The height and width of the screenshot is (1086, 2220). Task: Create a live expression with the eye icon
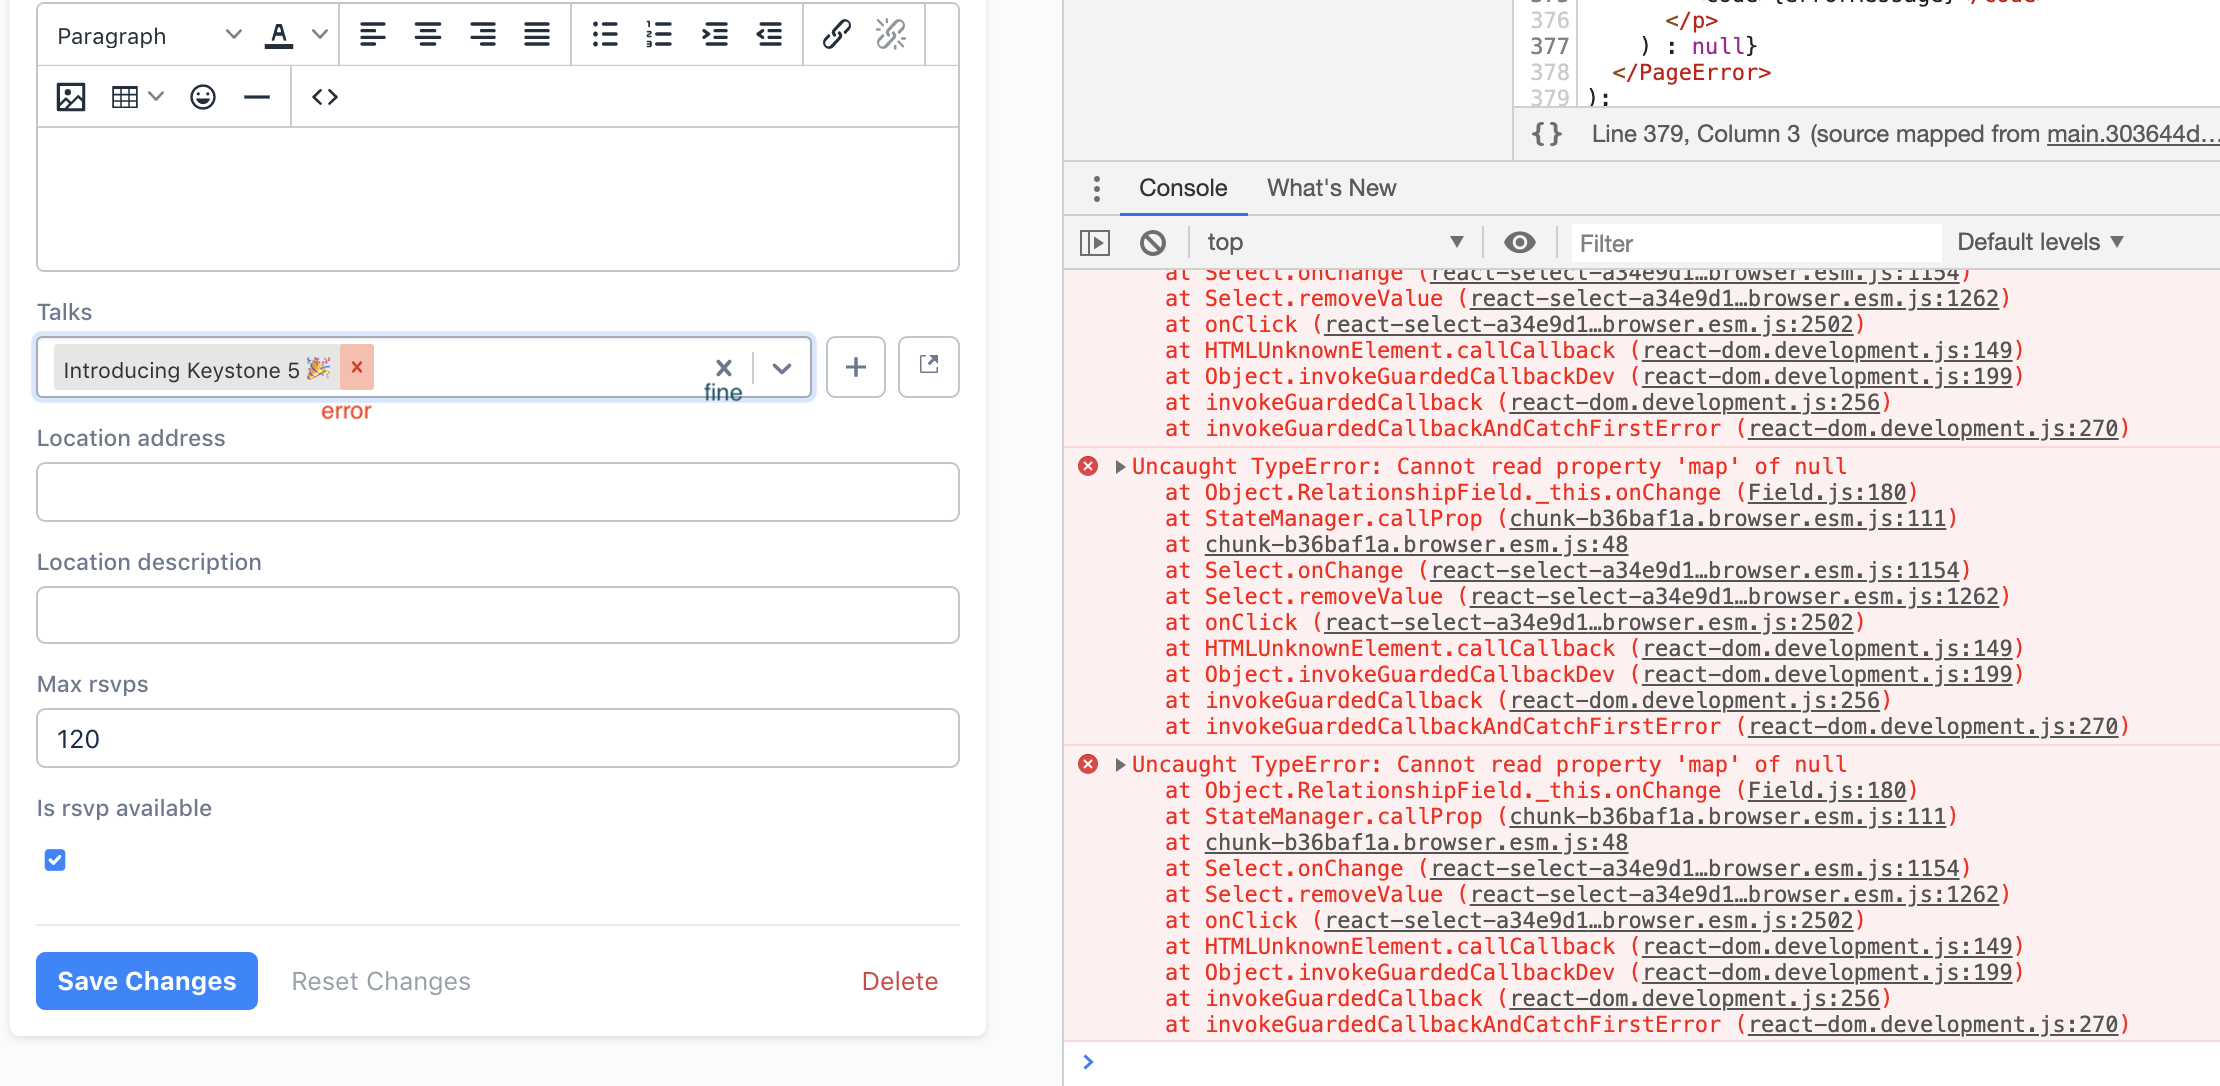coord(1519,242)
